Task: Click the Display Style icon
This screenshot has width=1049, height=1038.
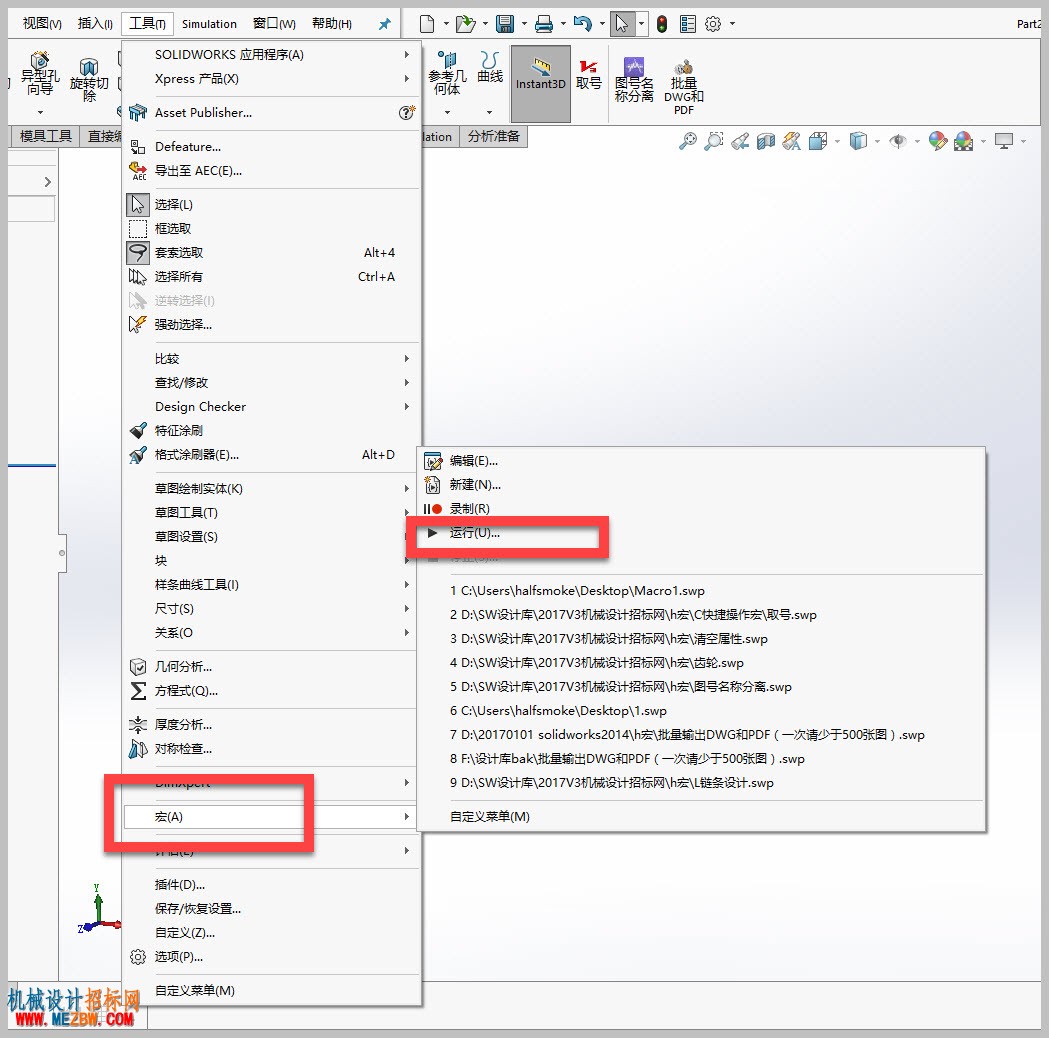Action: 858,141
